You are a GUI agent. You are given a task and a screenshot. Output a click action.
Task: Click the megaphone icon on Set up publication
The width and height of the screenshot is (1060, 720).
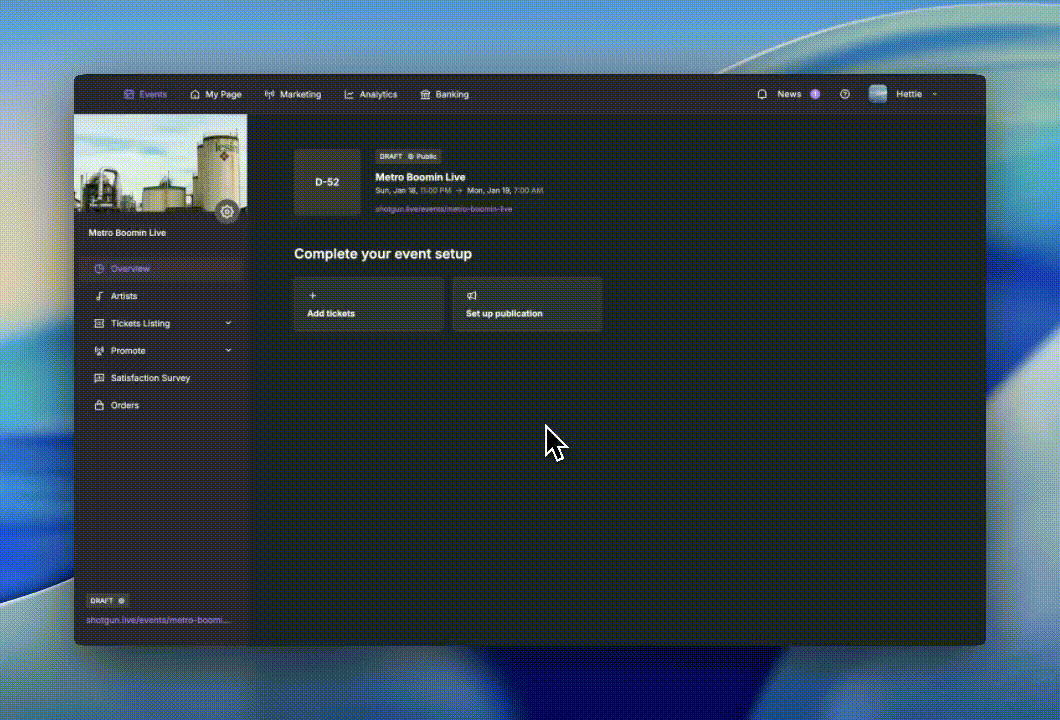click(472, 295)
